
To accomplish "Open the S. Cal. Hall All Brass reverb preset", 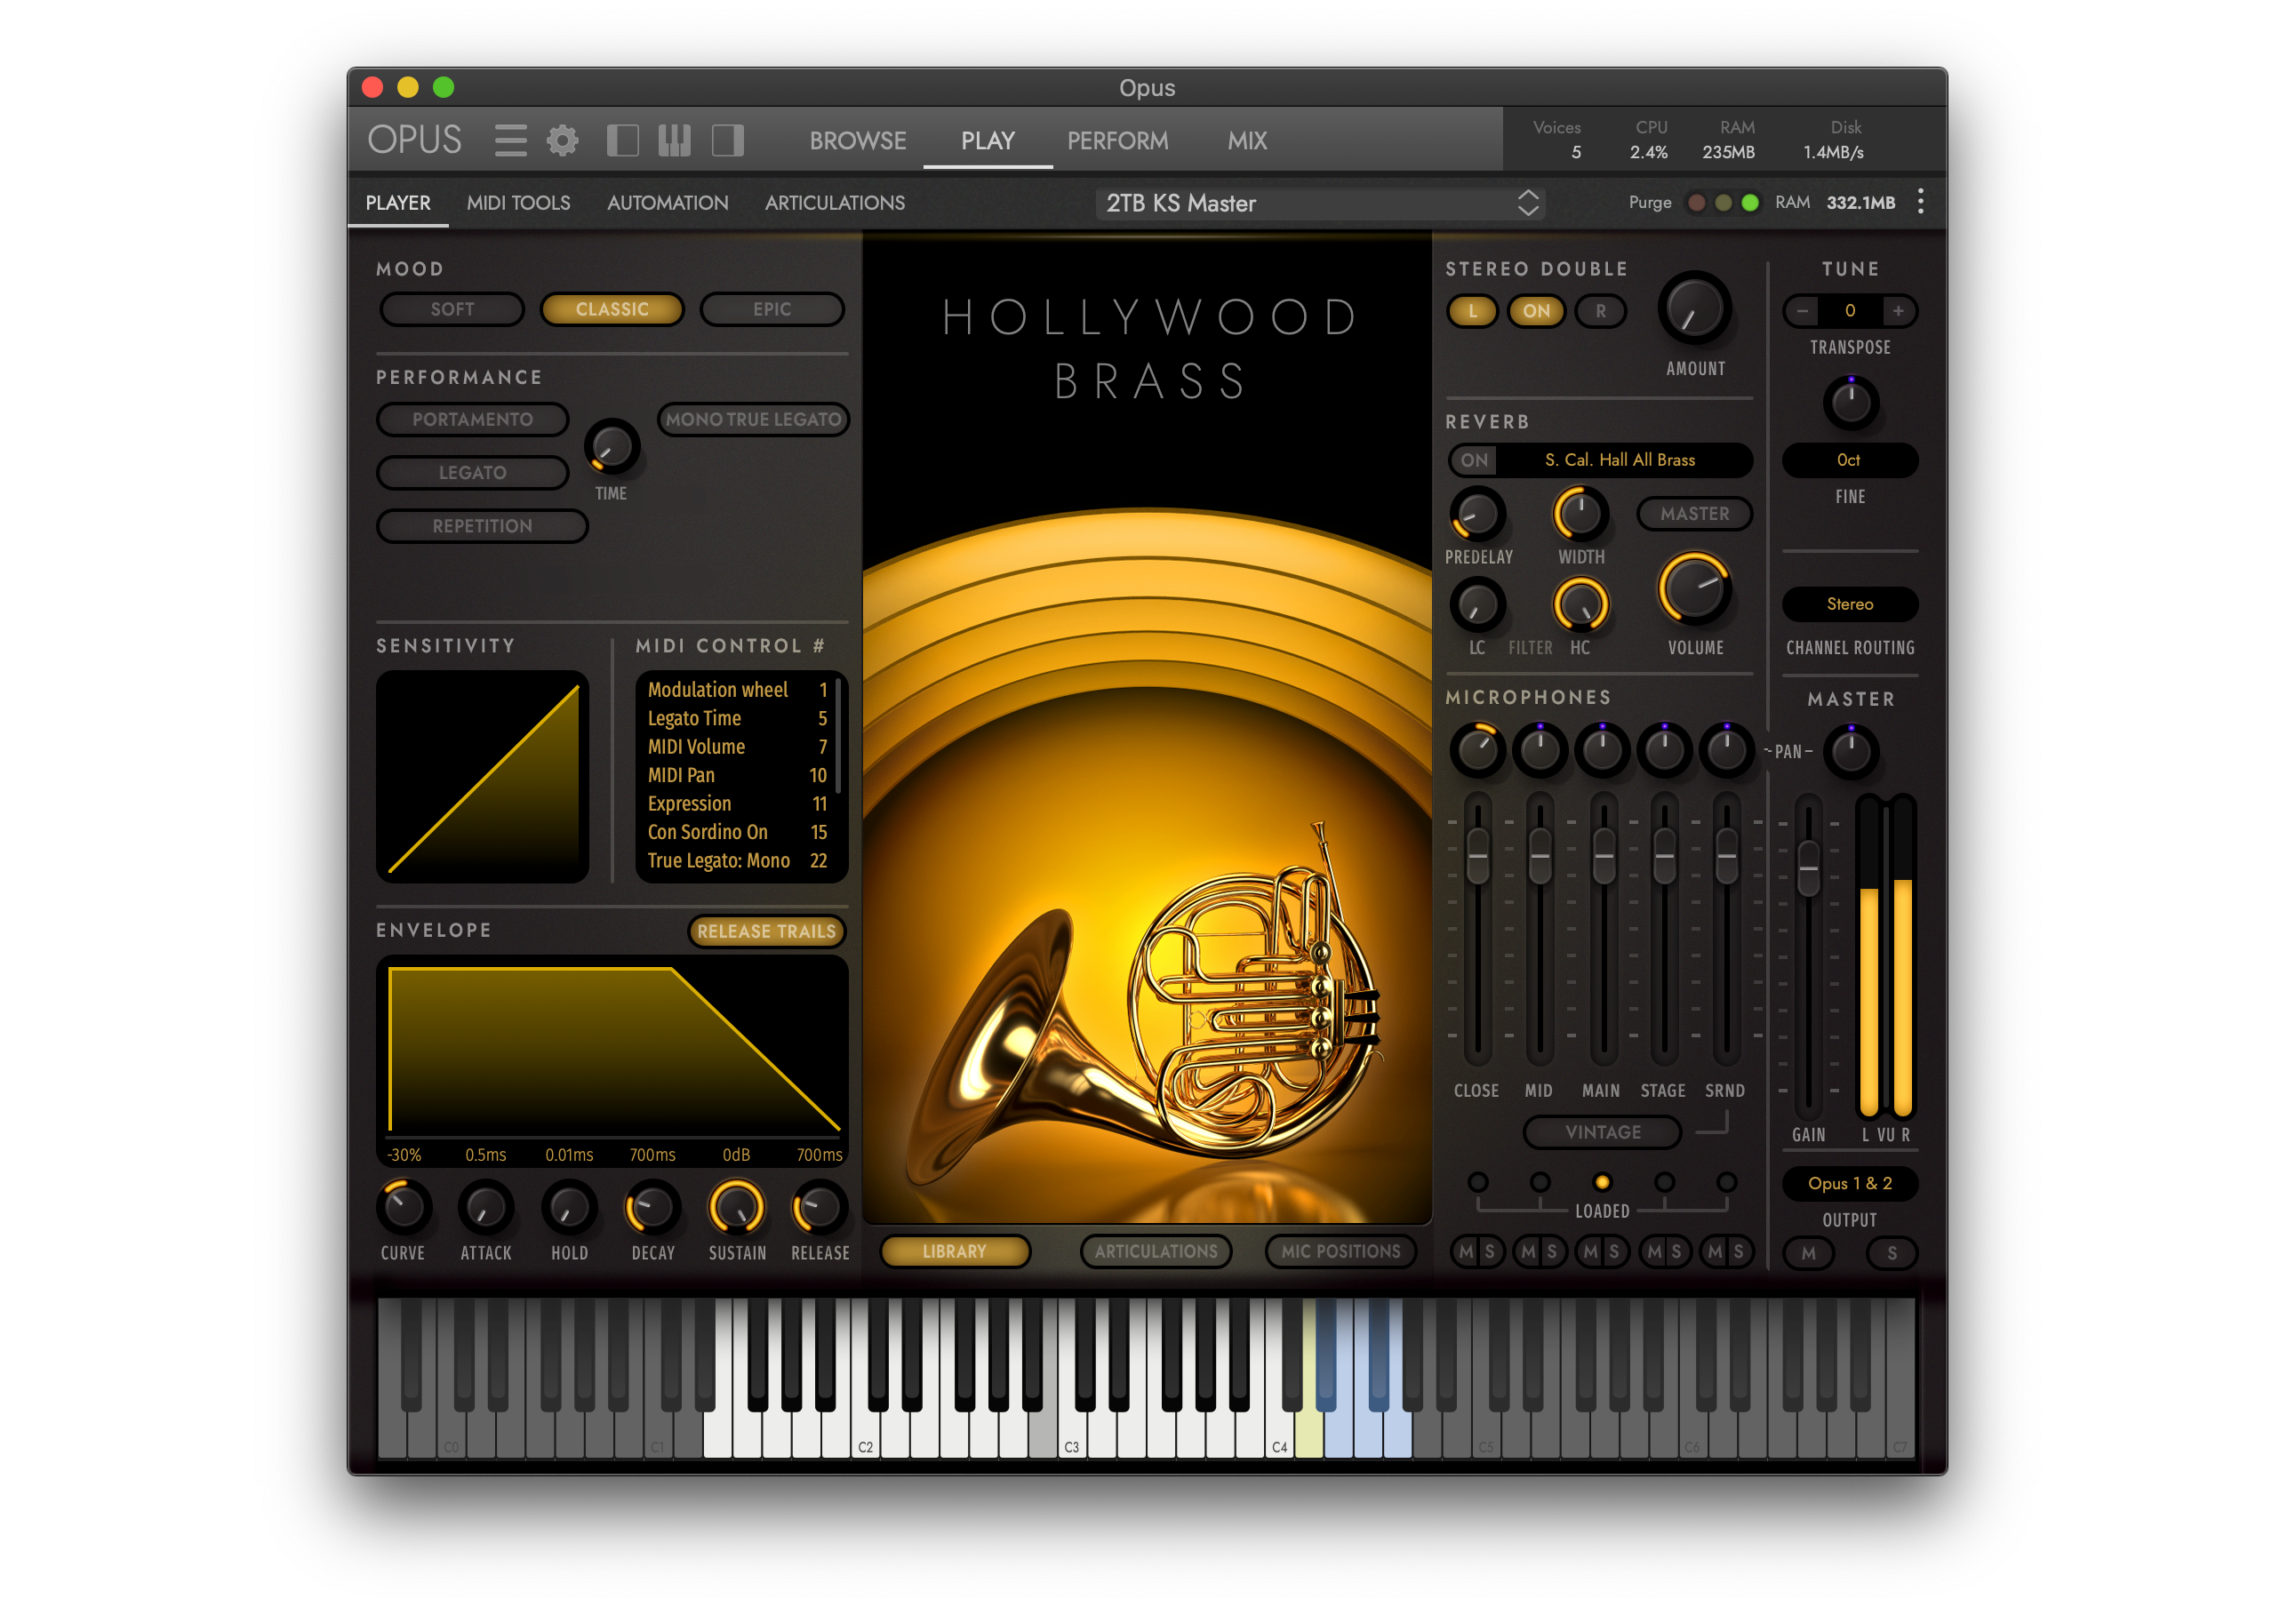I will (1620, 460).
